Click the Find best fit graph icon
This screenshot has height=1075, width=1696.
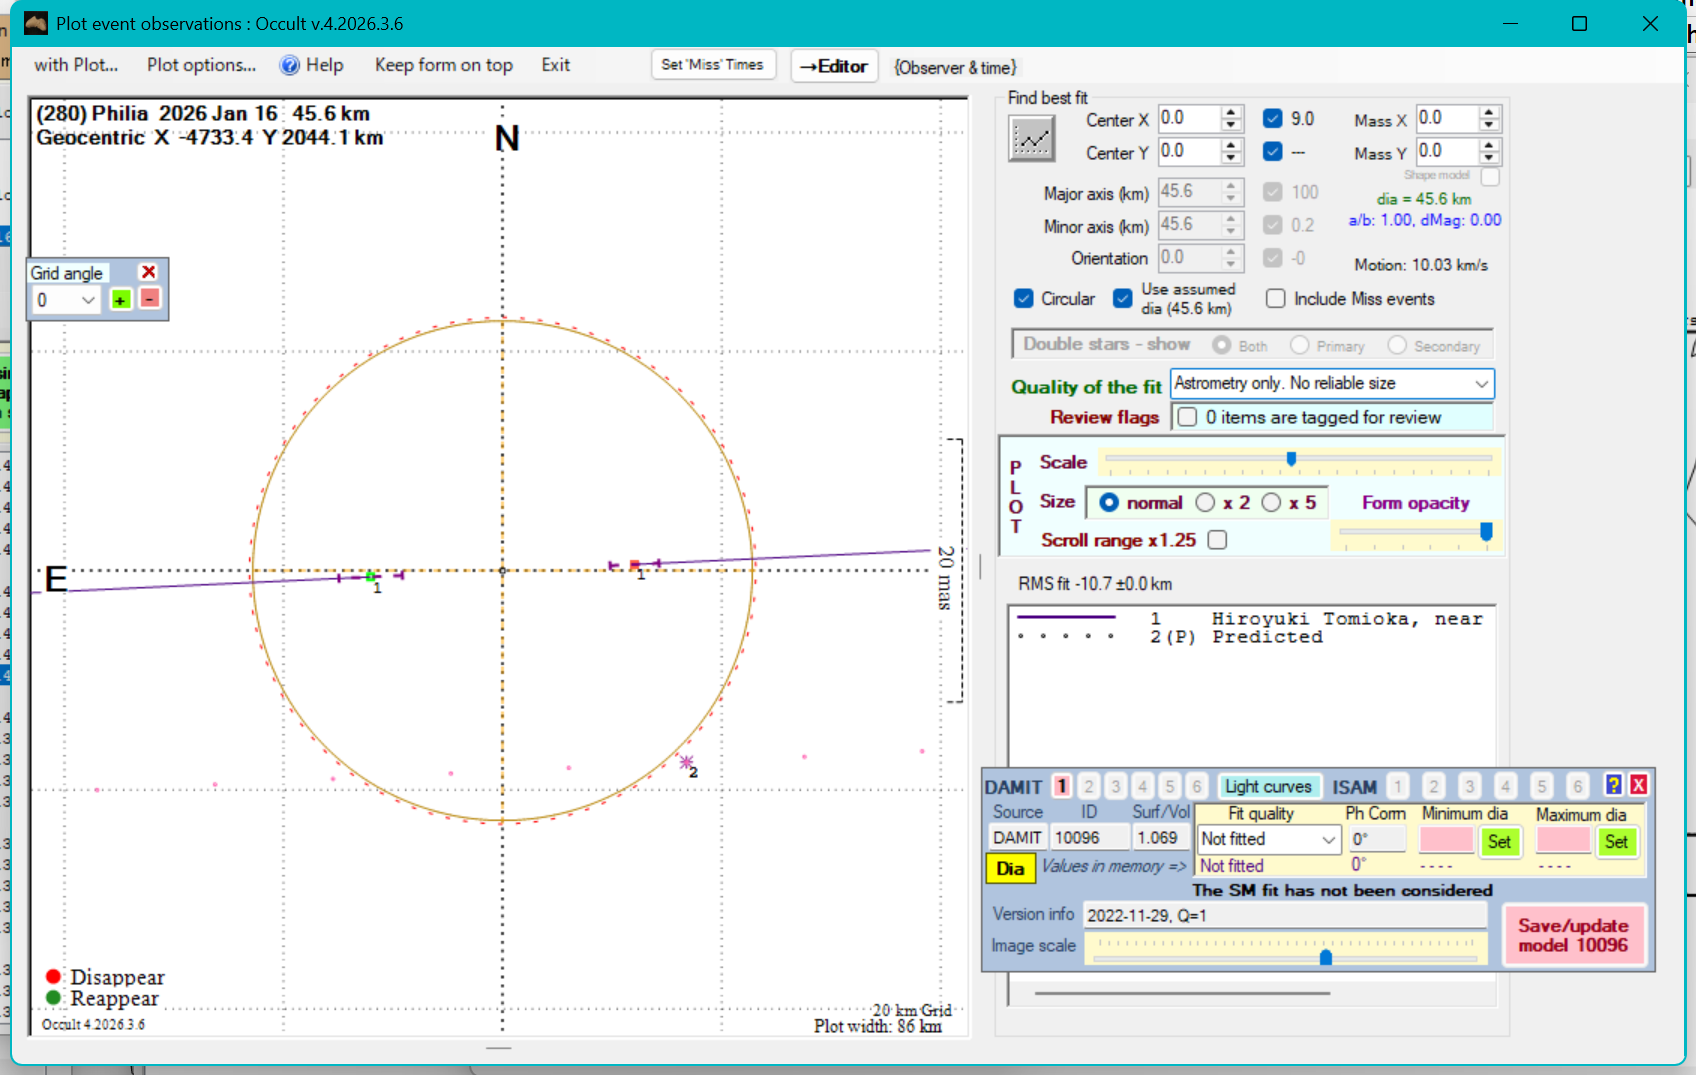[1031, 138]
